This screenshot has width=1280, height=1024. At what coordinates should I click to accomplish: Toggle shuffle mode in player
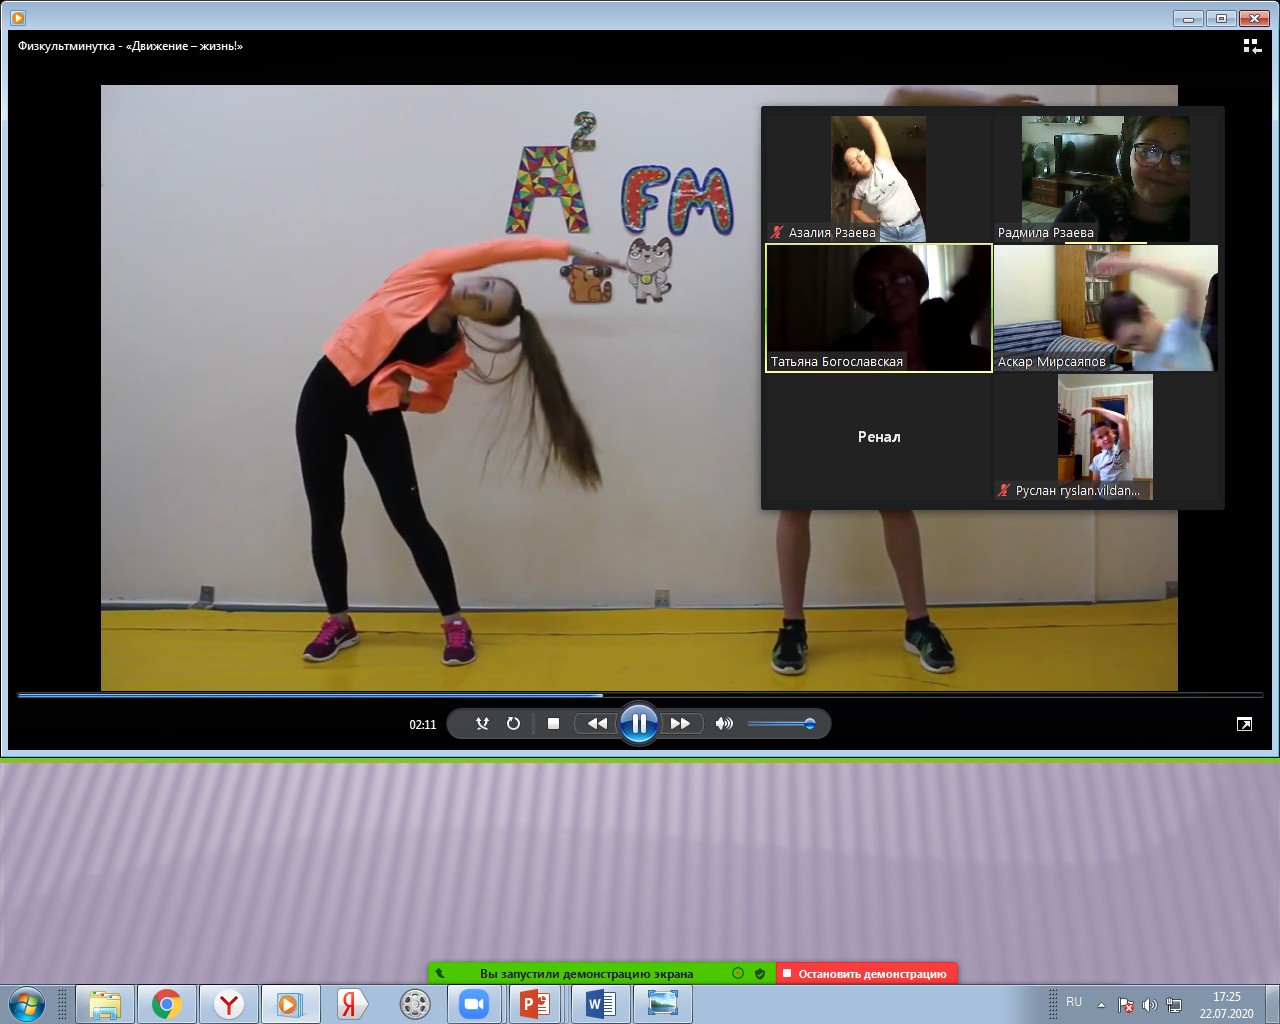482,723
